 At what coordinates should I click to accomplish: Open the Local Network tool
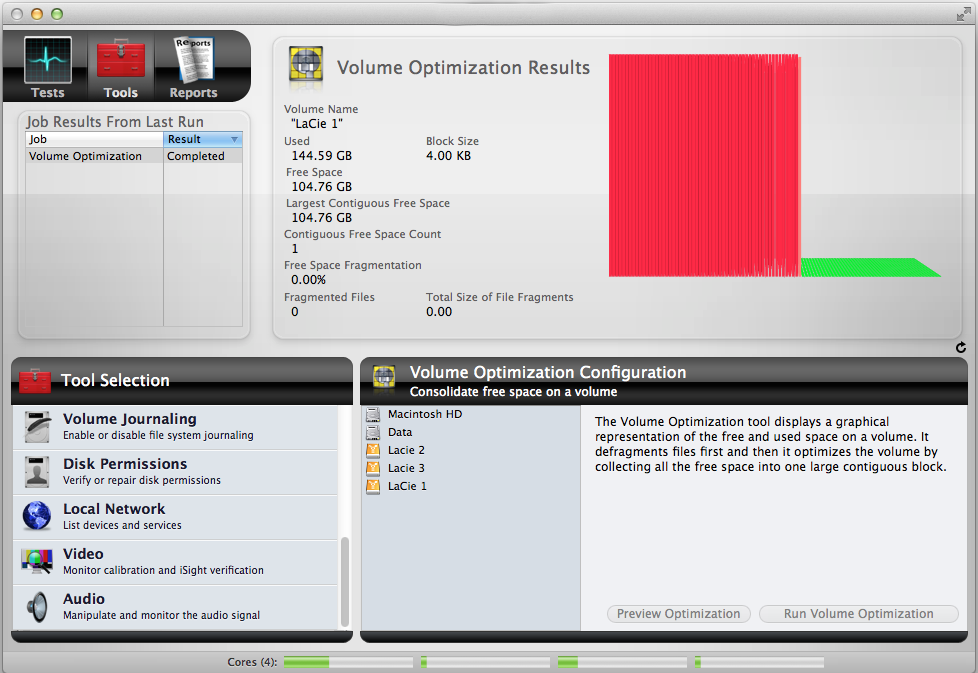tap(175, 517)
